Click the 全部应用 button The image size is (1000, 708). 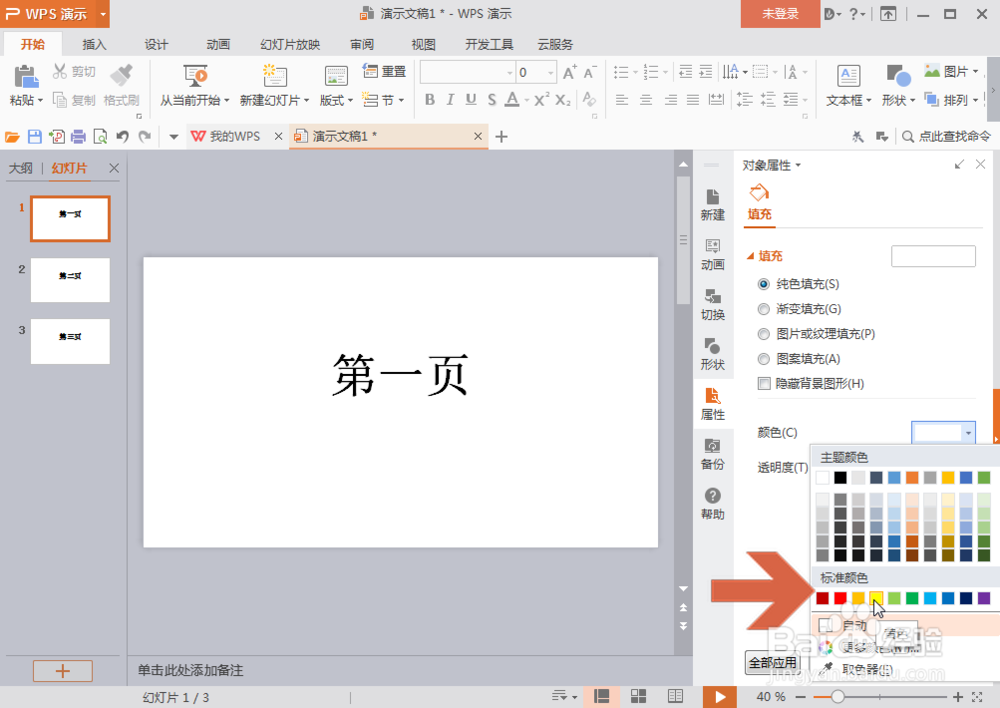click(772, 663)
